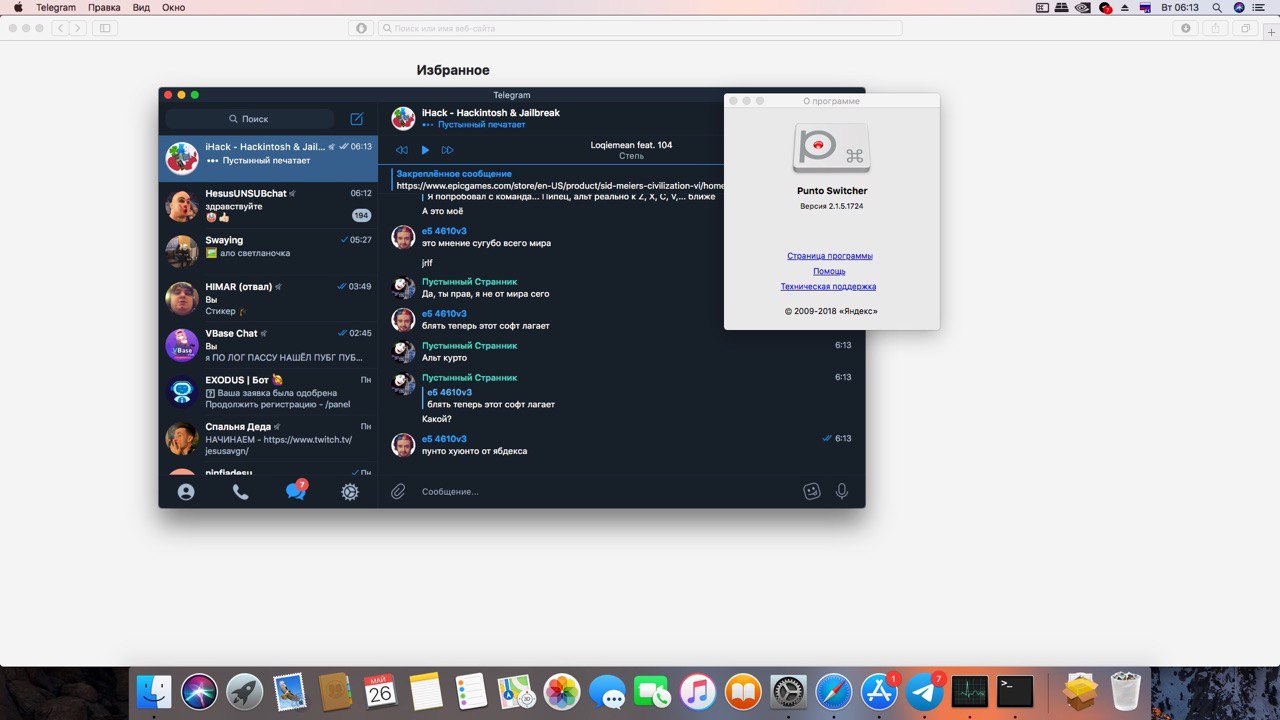Click the Telegram Поиск search field
The height and width of the screenshot is (720, 1280).
(x=250, y=119)
